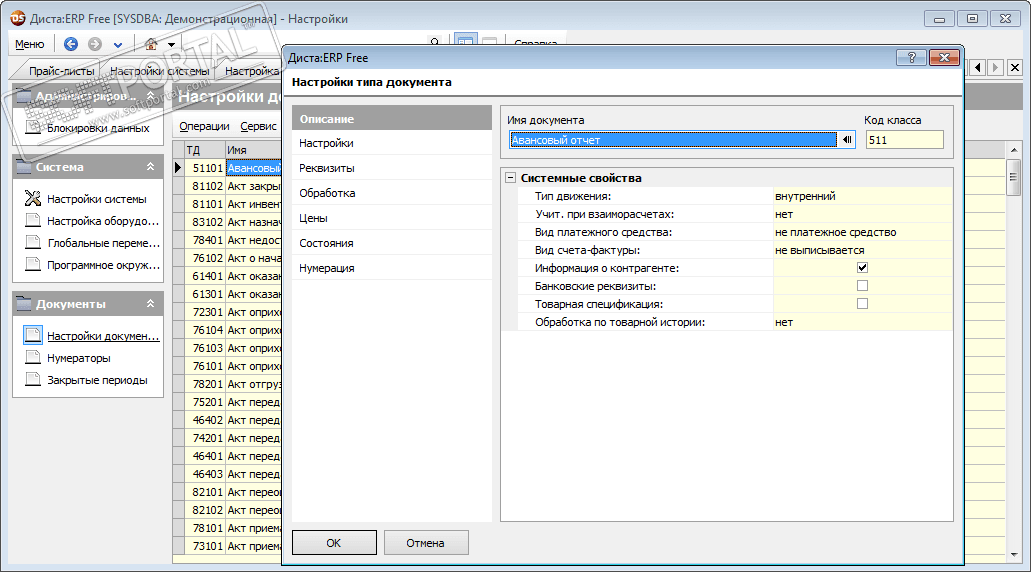Open Нумераторы in sidebar

[79, 358]
